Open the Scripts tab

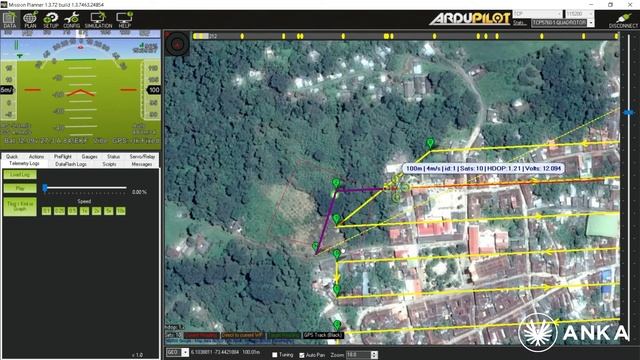click(x=109, y=164)
